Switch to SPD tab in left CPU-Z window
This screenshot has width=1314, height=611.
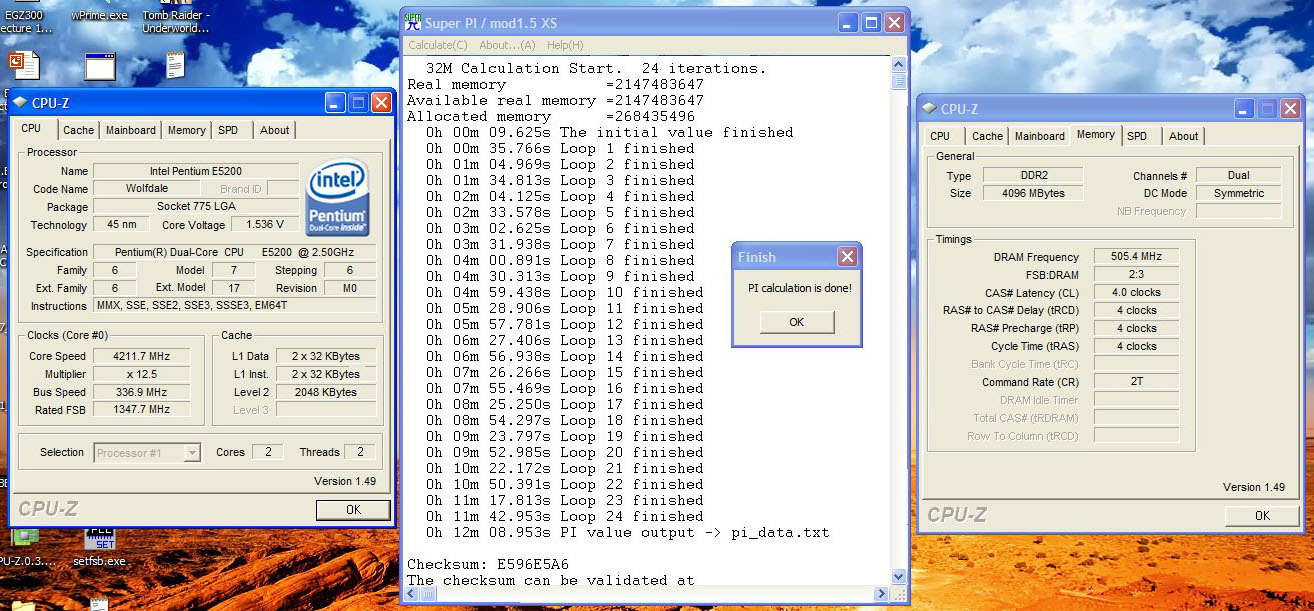pyautogui.click(x=228, y=130)
